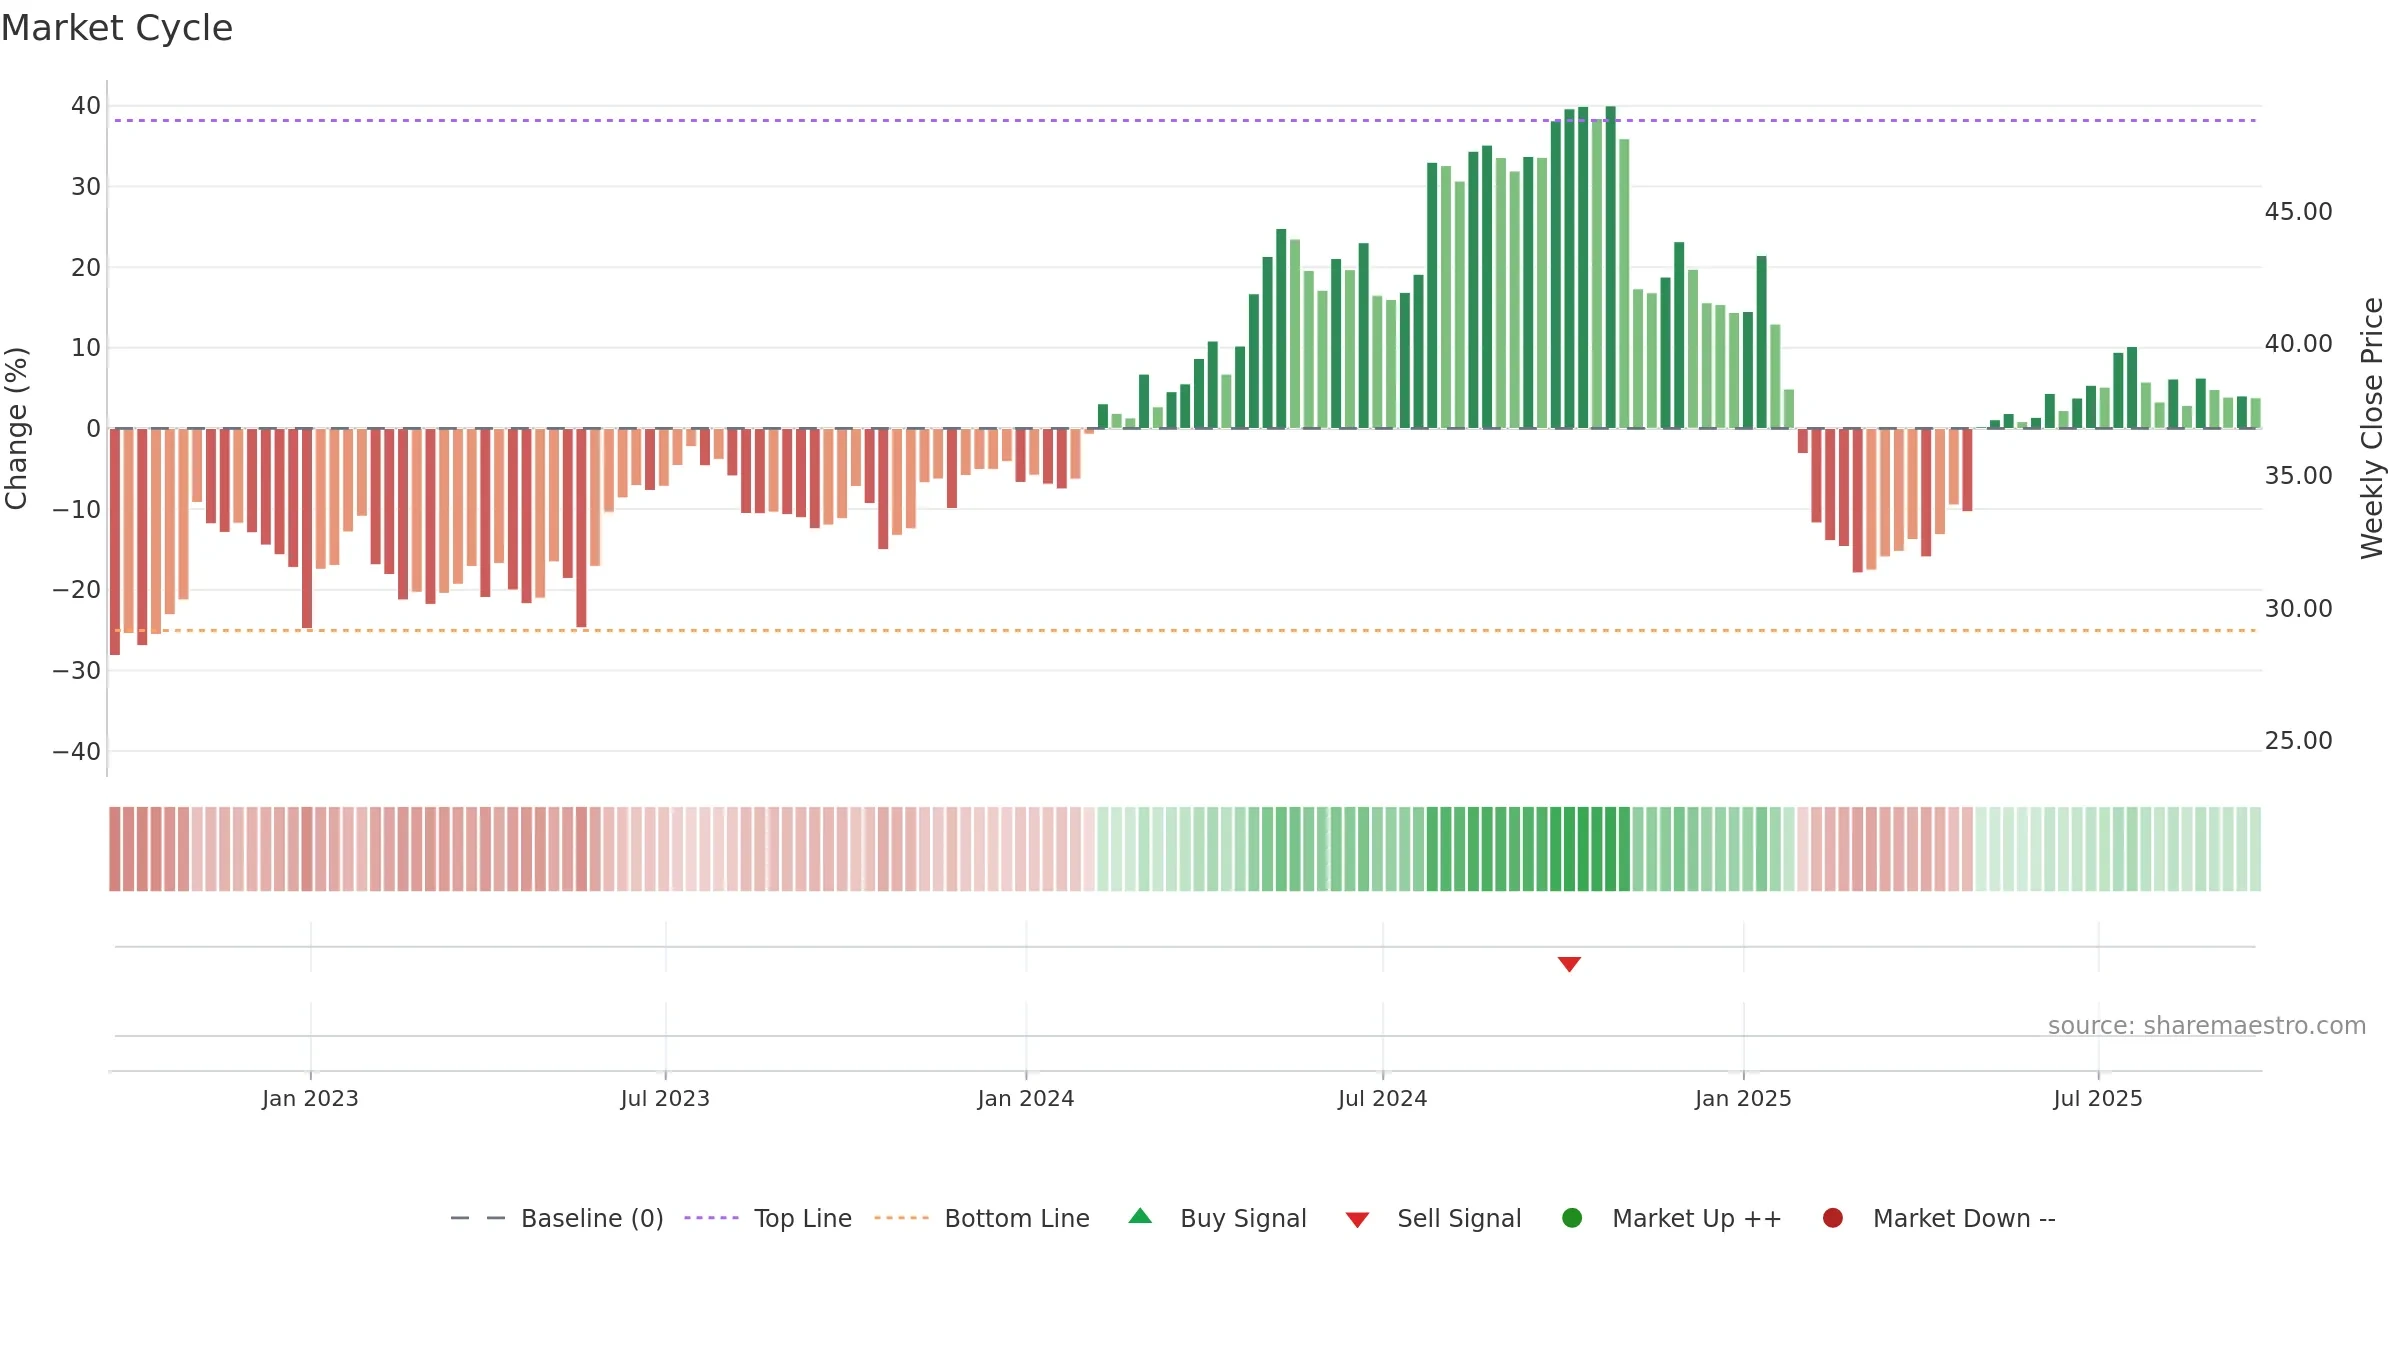Click the Baseline (0) legend entry
This screenshot has width=2400, height=1350.
[557, 1218]
